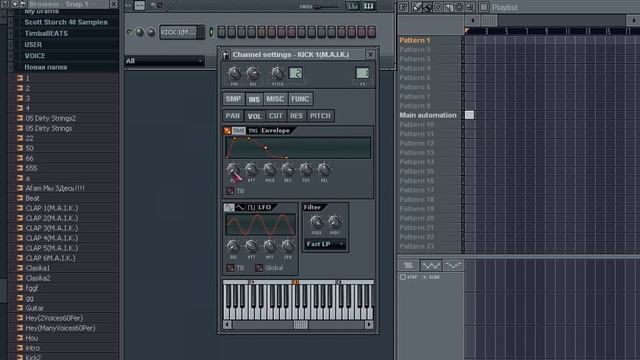Select the pencil draw tool in Playlist

[x=417, y=7]
